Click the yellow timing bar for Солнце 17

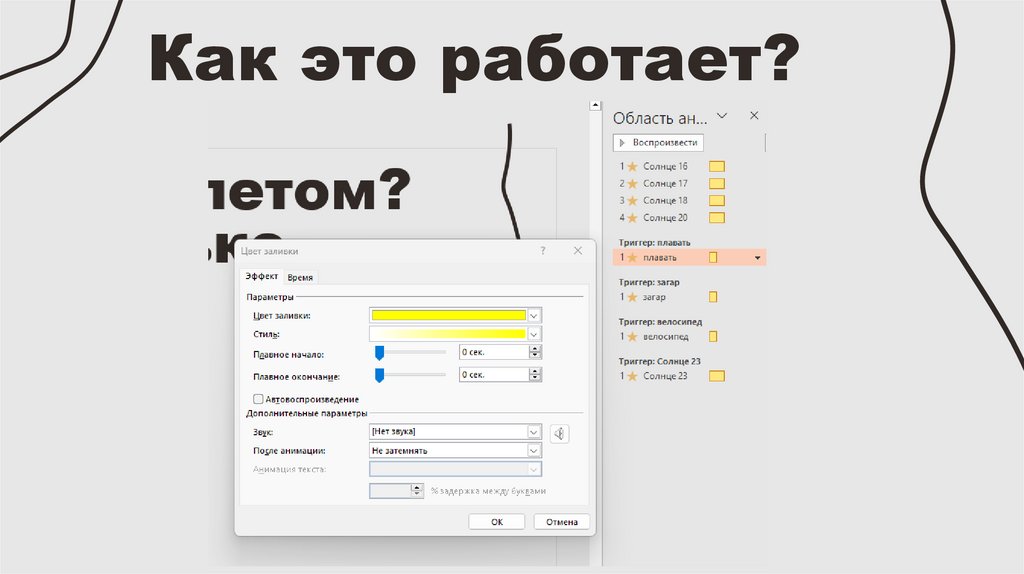pos(717,183)
